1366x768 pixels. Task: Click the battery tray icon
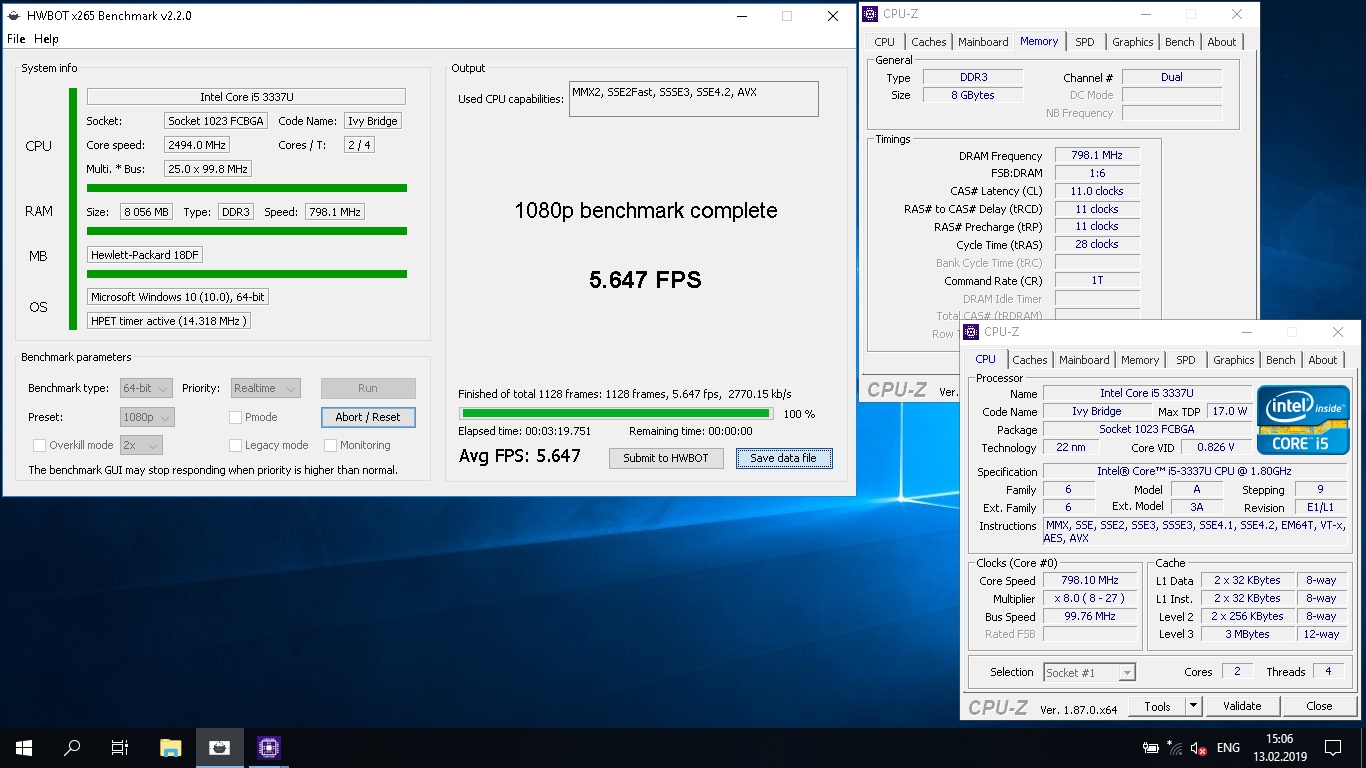click(1151, 748)
